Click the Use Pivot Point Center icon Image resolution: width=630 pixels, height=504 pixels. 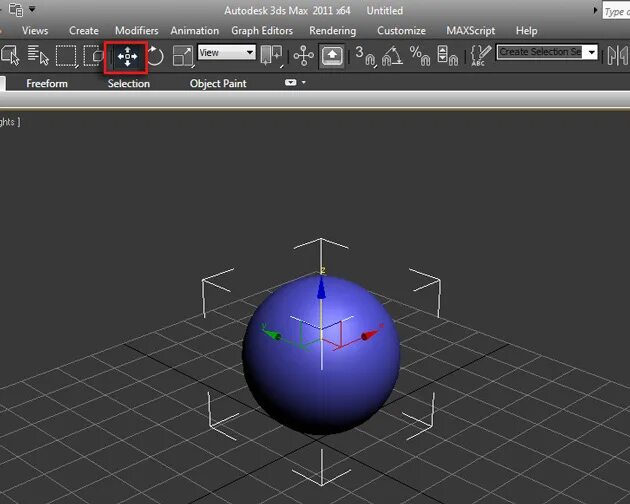(272, 55)
